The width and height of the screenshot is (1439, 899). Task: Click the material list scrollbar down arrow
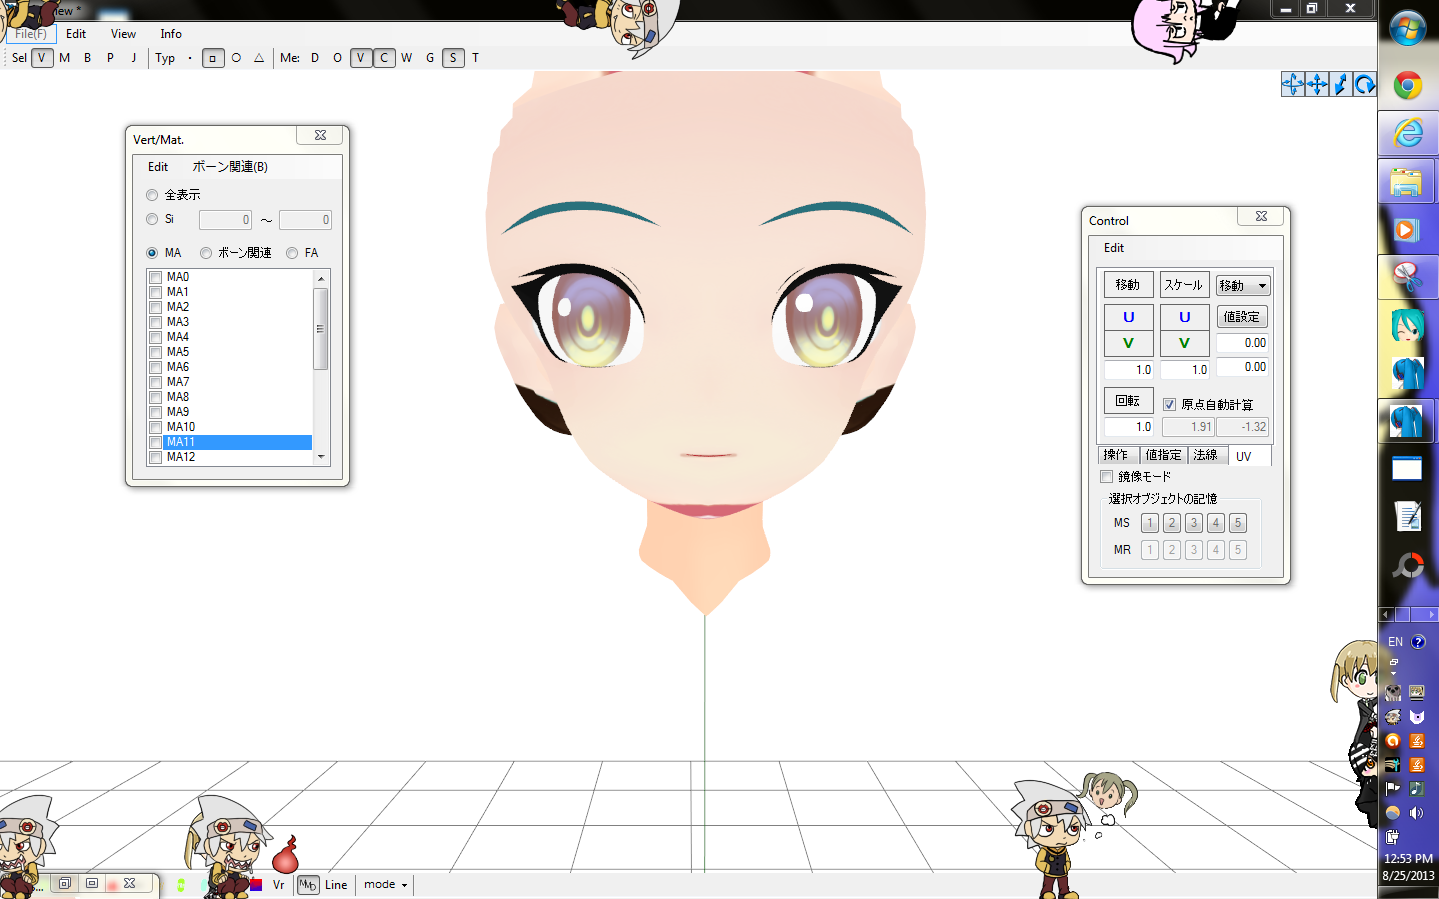coord(321,457)
